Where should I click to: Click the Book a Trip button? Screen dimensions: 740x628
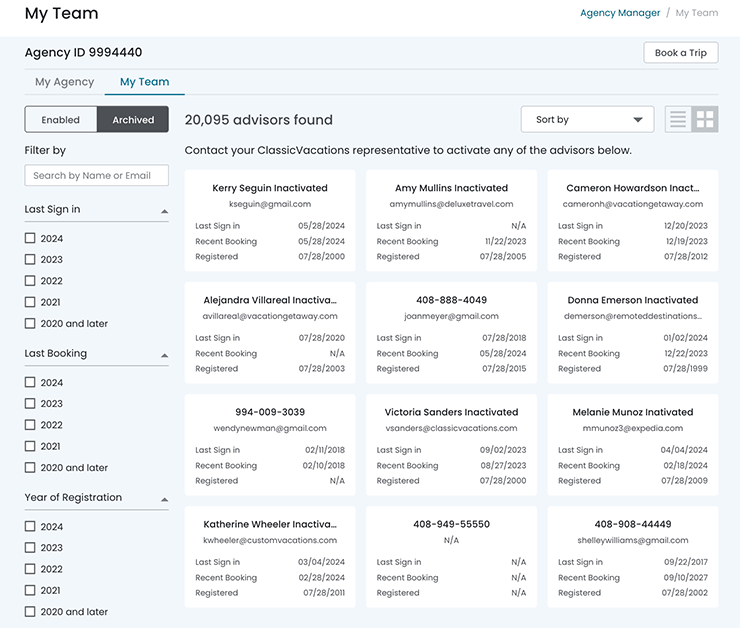[680, 53]
